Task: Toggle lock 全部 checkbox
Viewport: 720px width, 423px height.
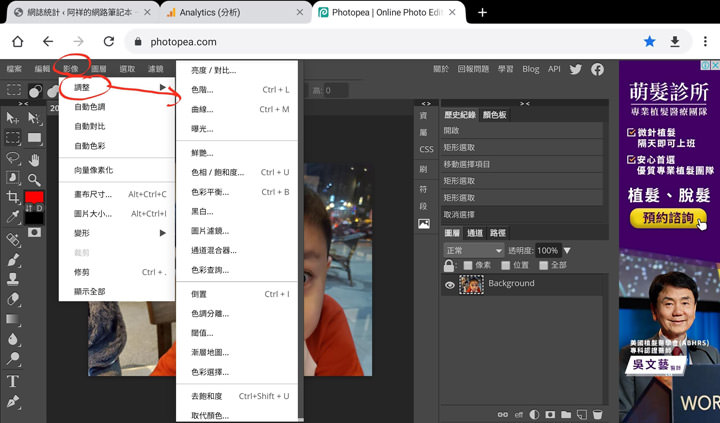Action: 544,265
